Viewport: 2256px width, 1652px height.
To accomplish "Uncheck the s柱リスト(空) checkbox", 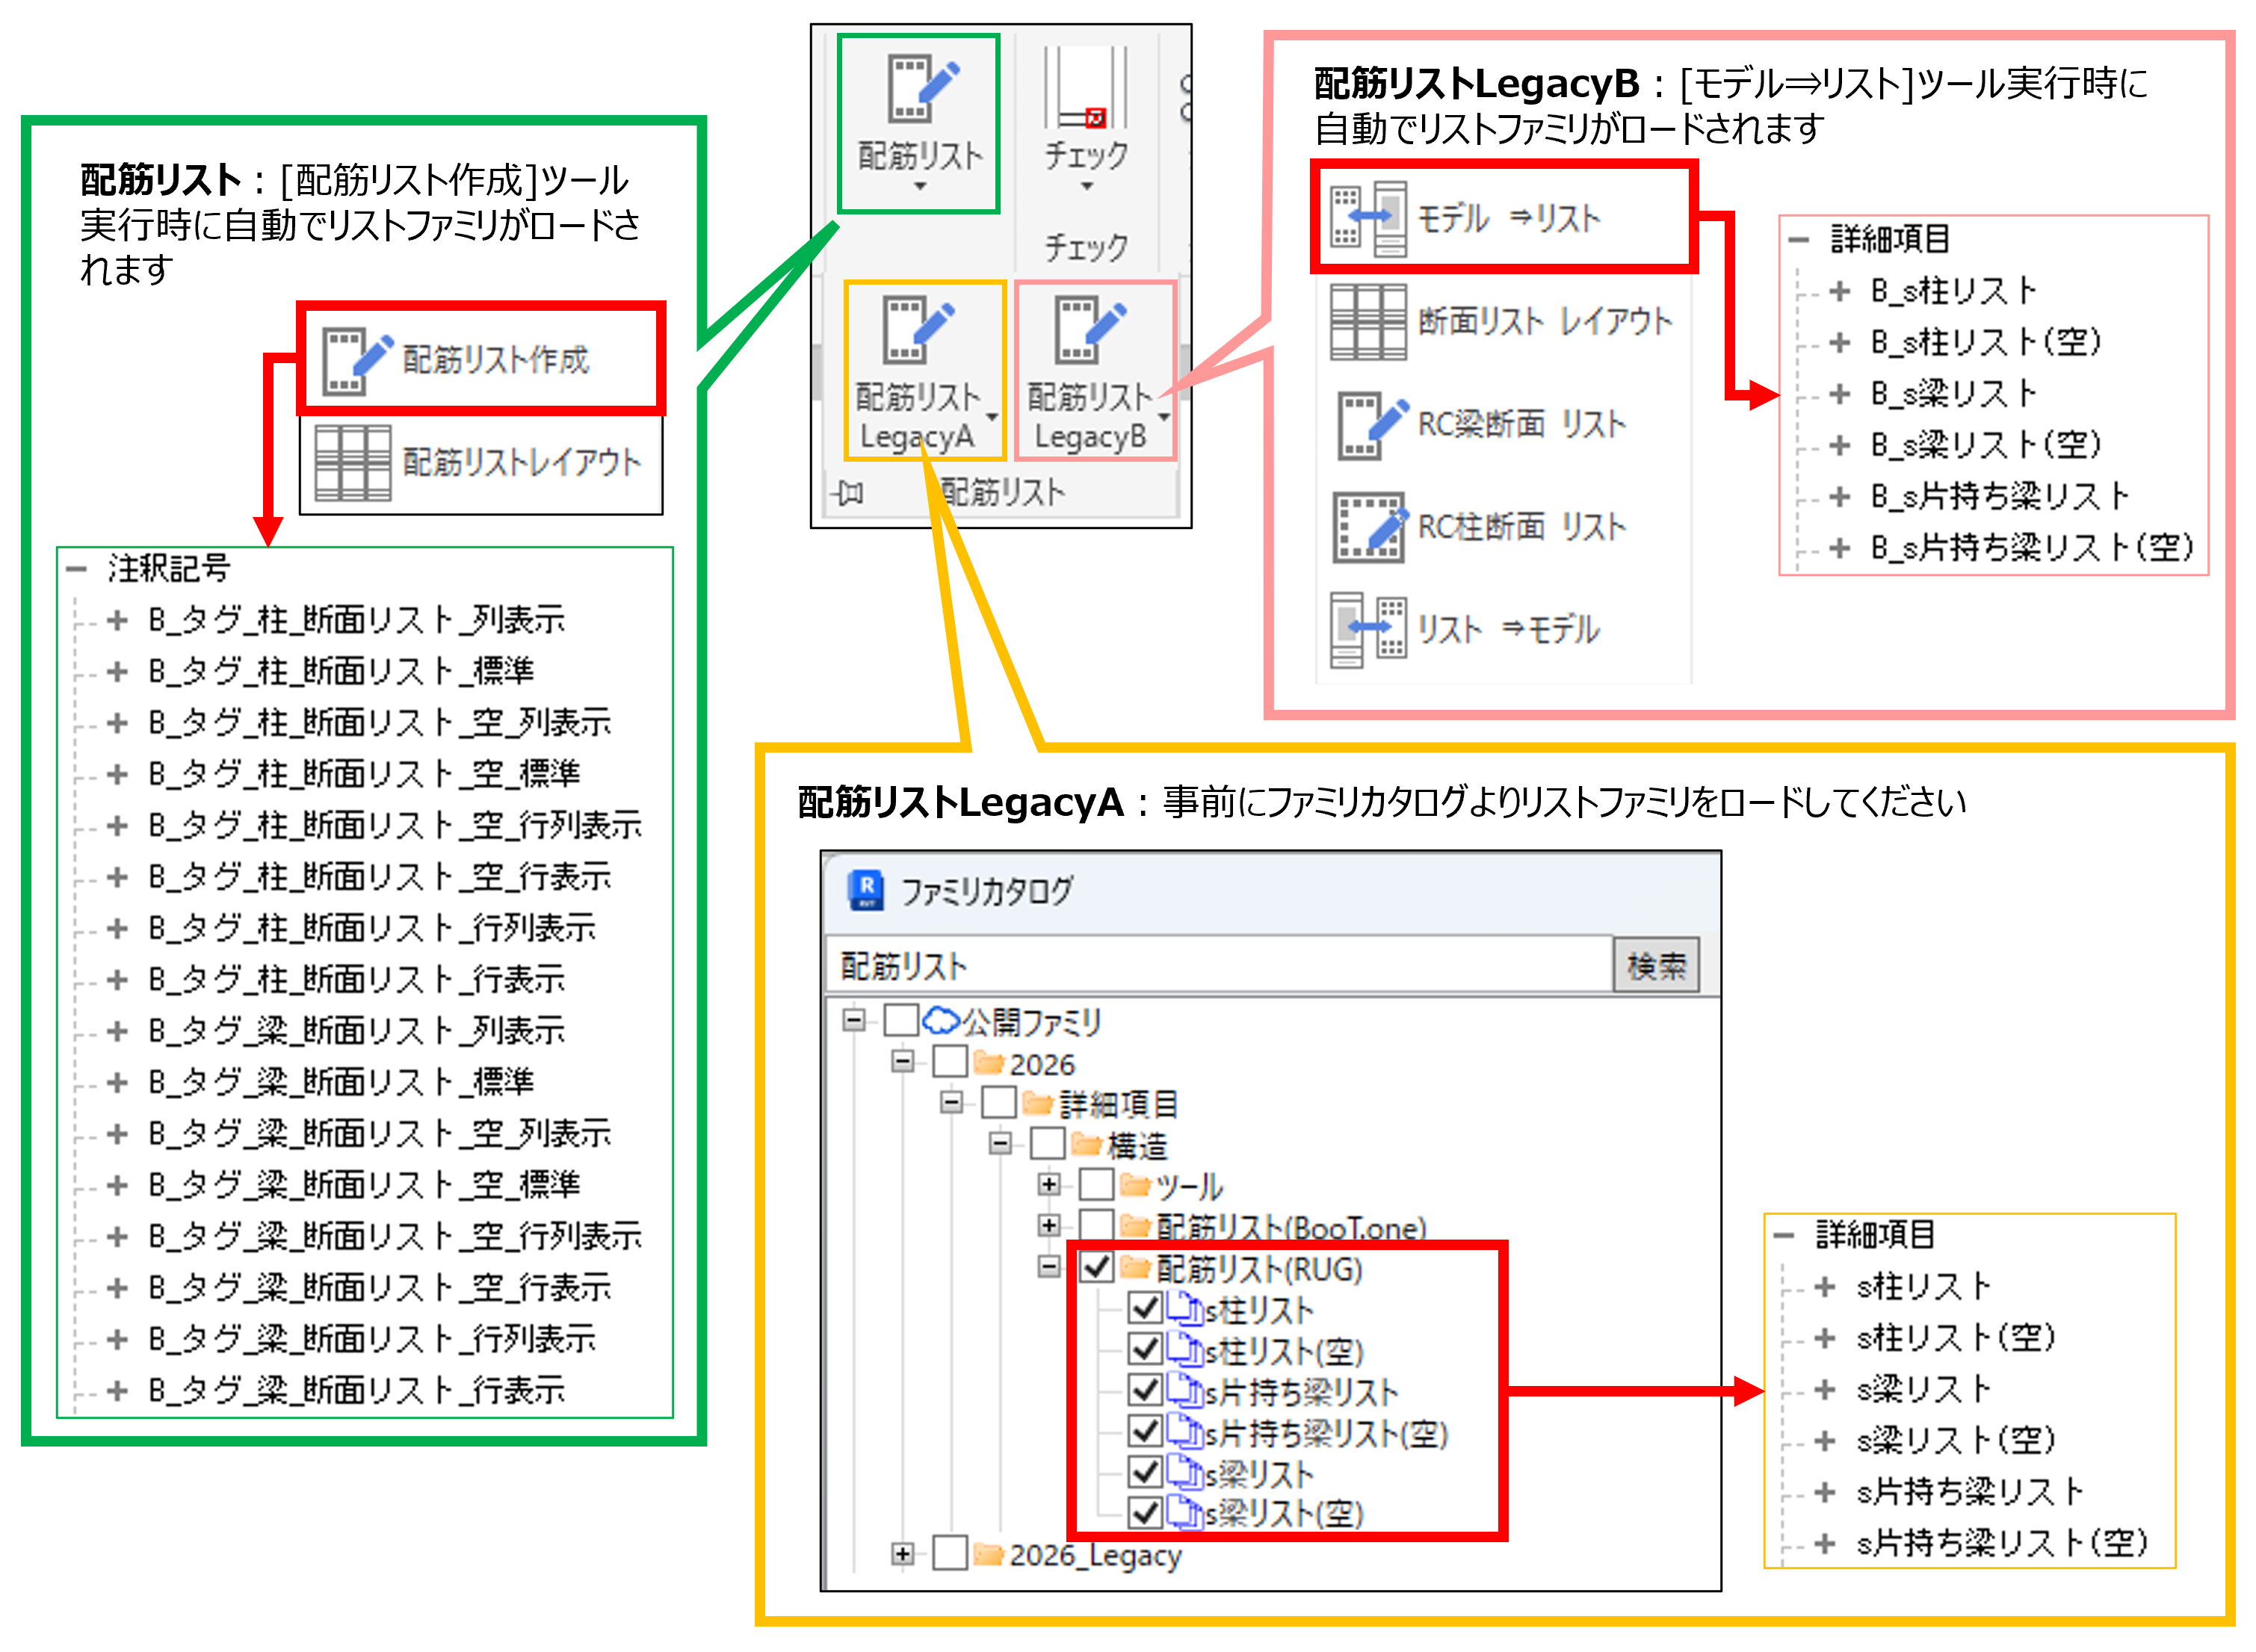I will coord(1145,1349).
